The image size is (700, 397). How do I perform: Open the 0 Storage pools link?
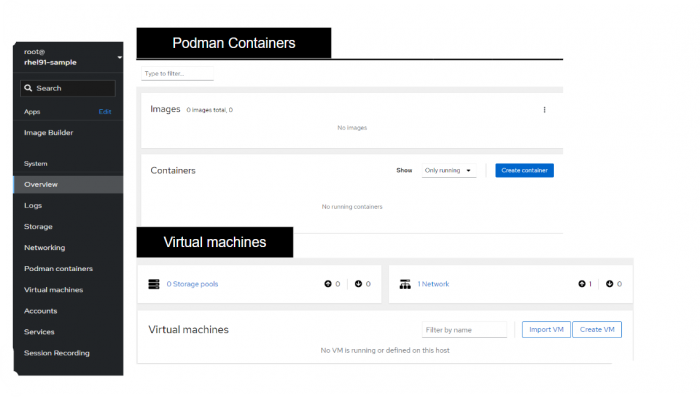[192, 284]
